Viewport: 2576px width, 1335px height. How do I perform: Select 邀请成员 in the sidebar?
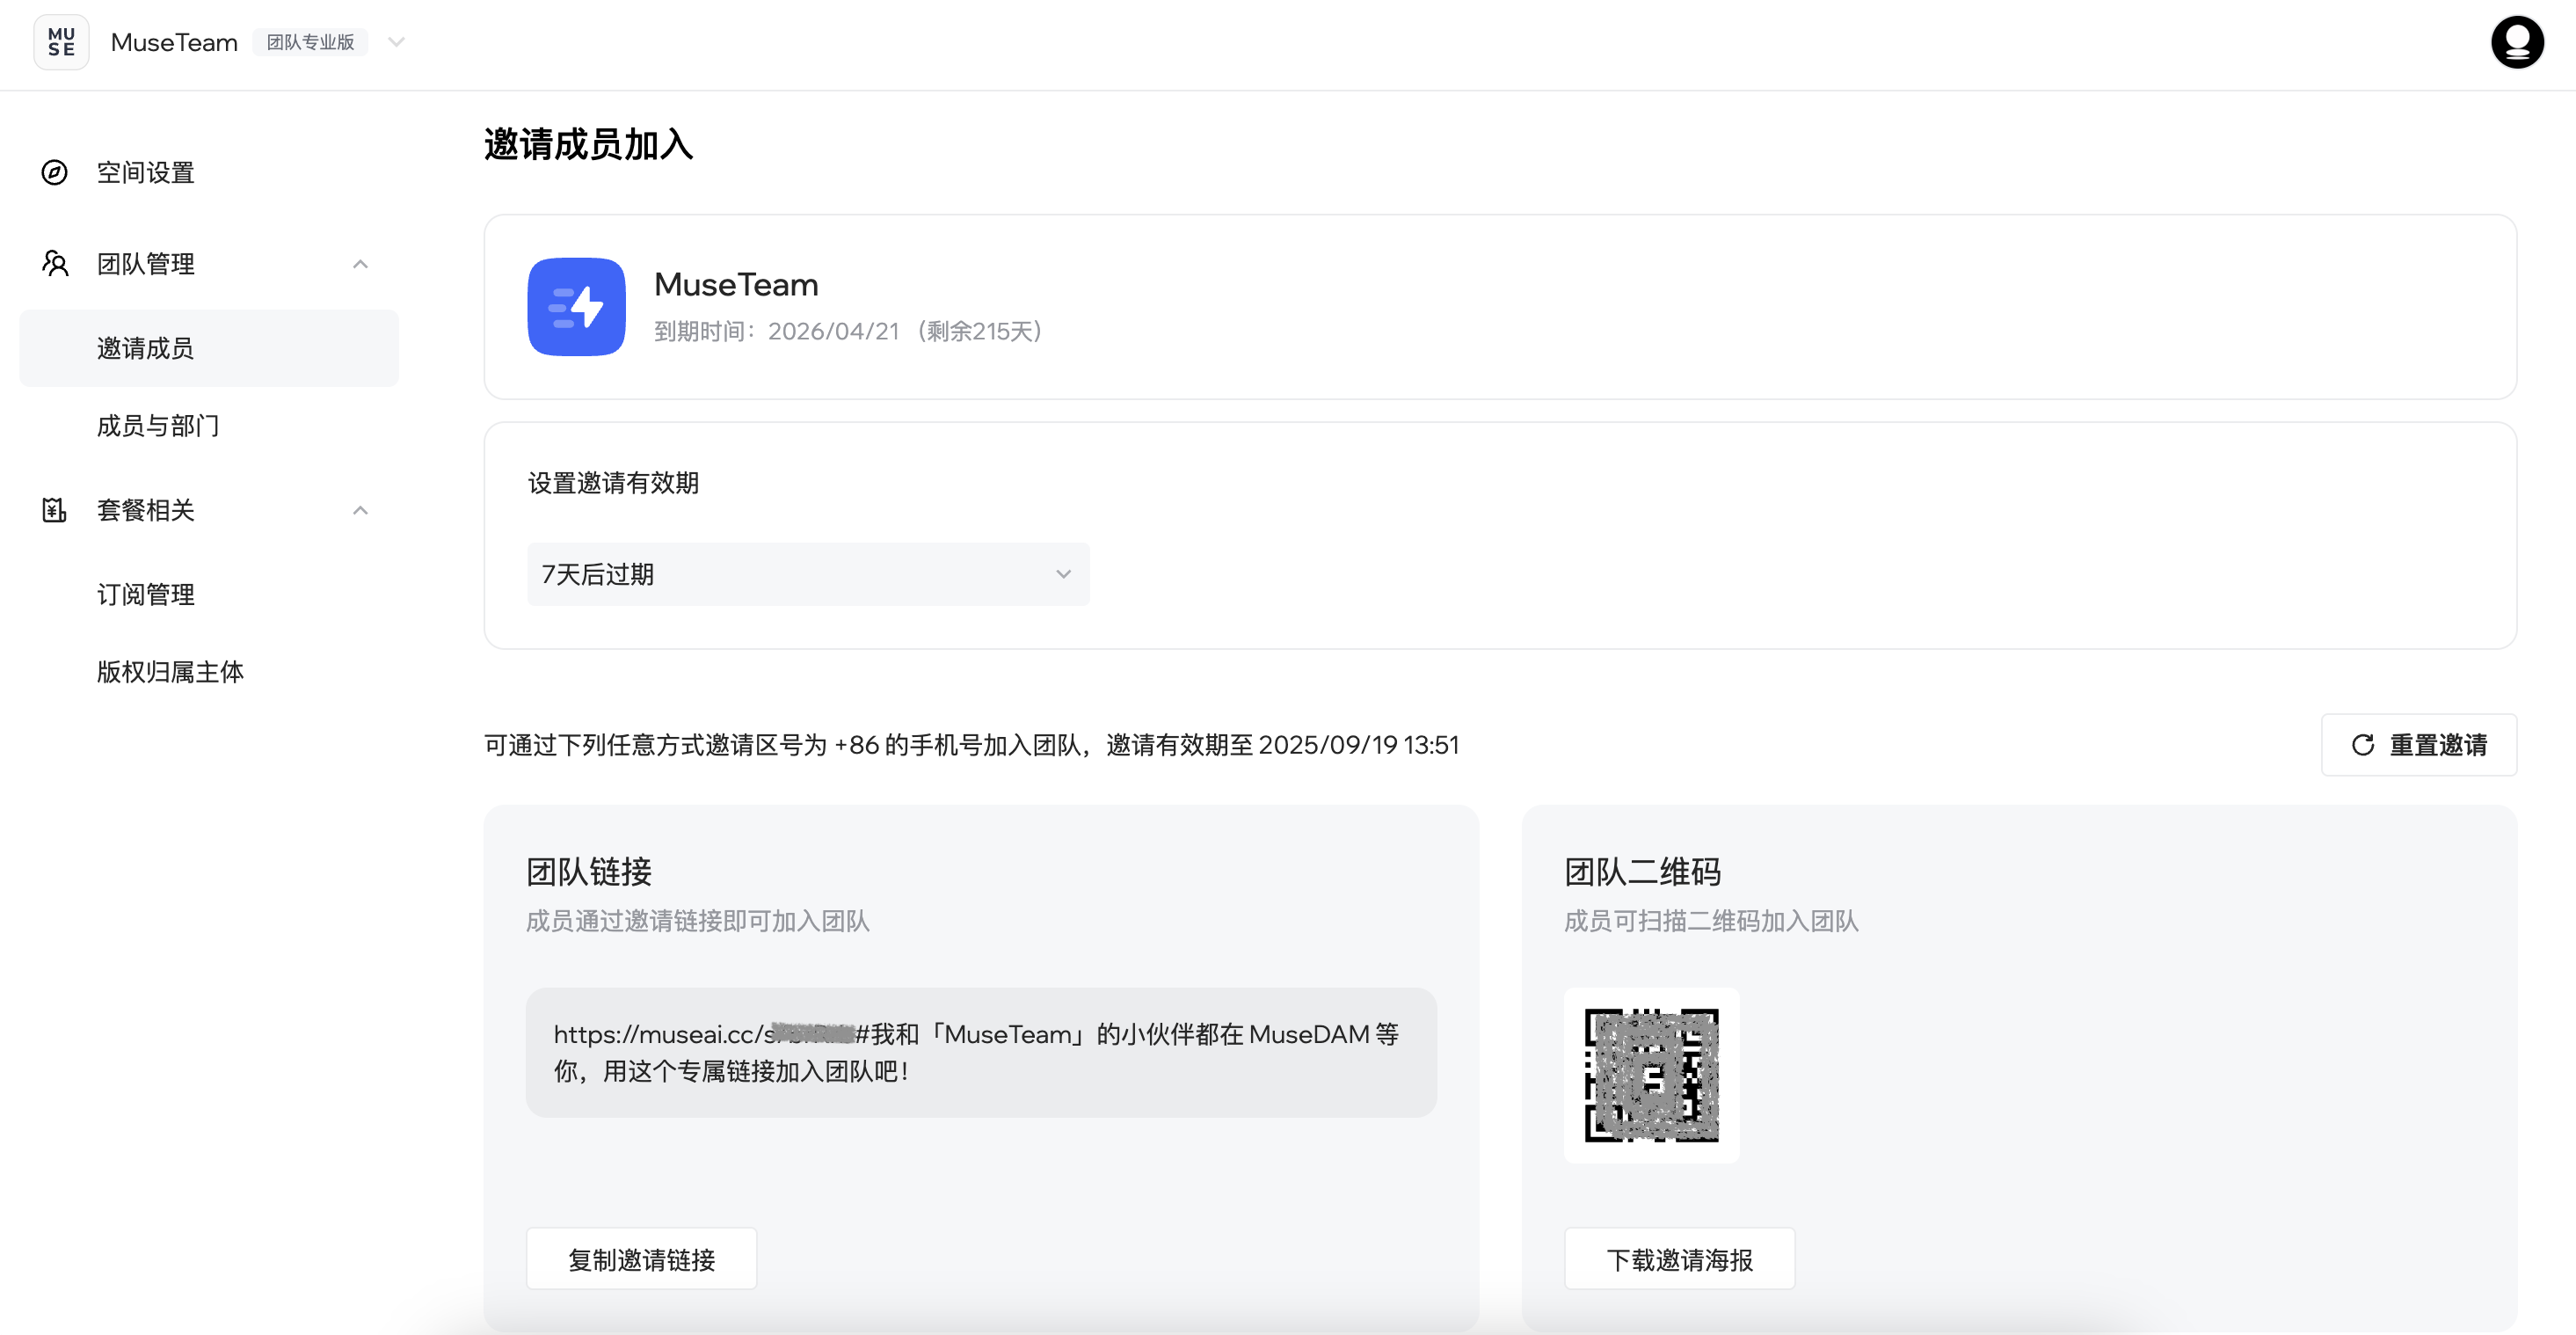click(145, 348)
